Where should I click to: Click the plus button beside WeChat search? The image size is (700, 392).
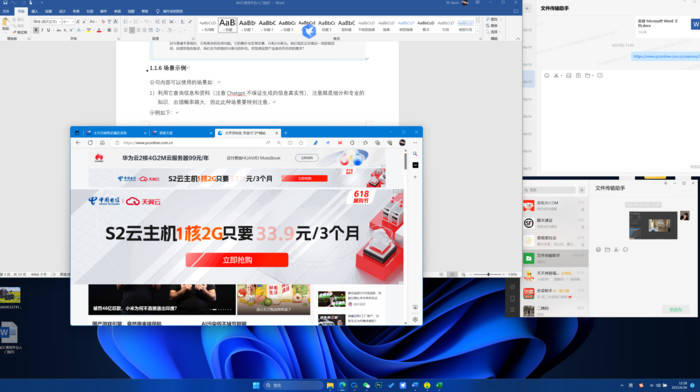coord(582,190)
